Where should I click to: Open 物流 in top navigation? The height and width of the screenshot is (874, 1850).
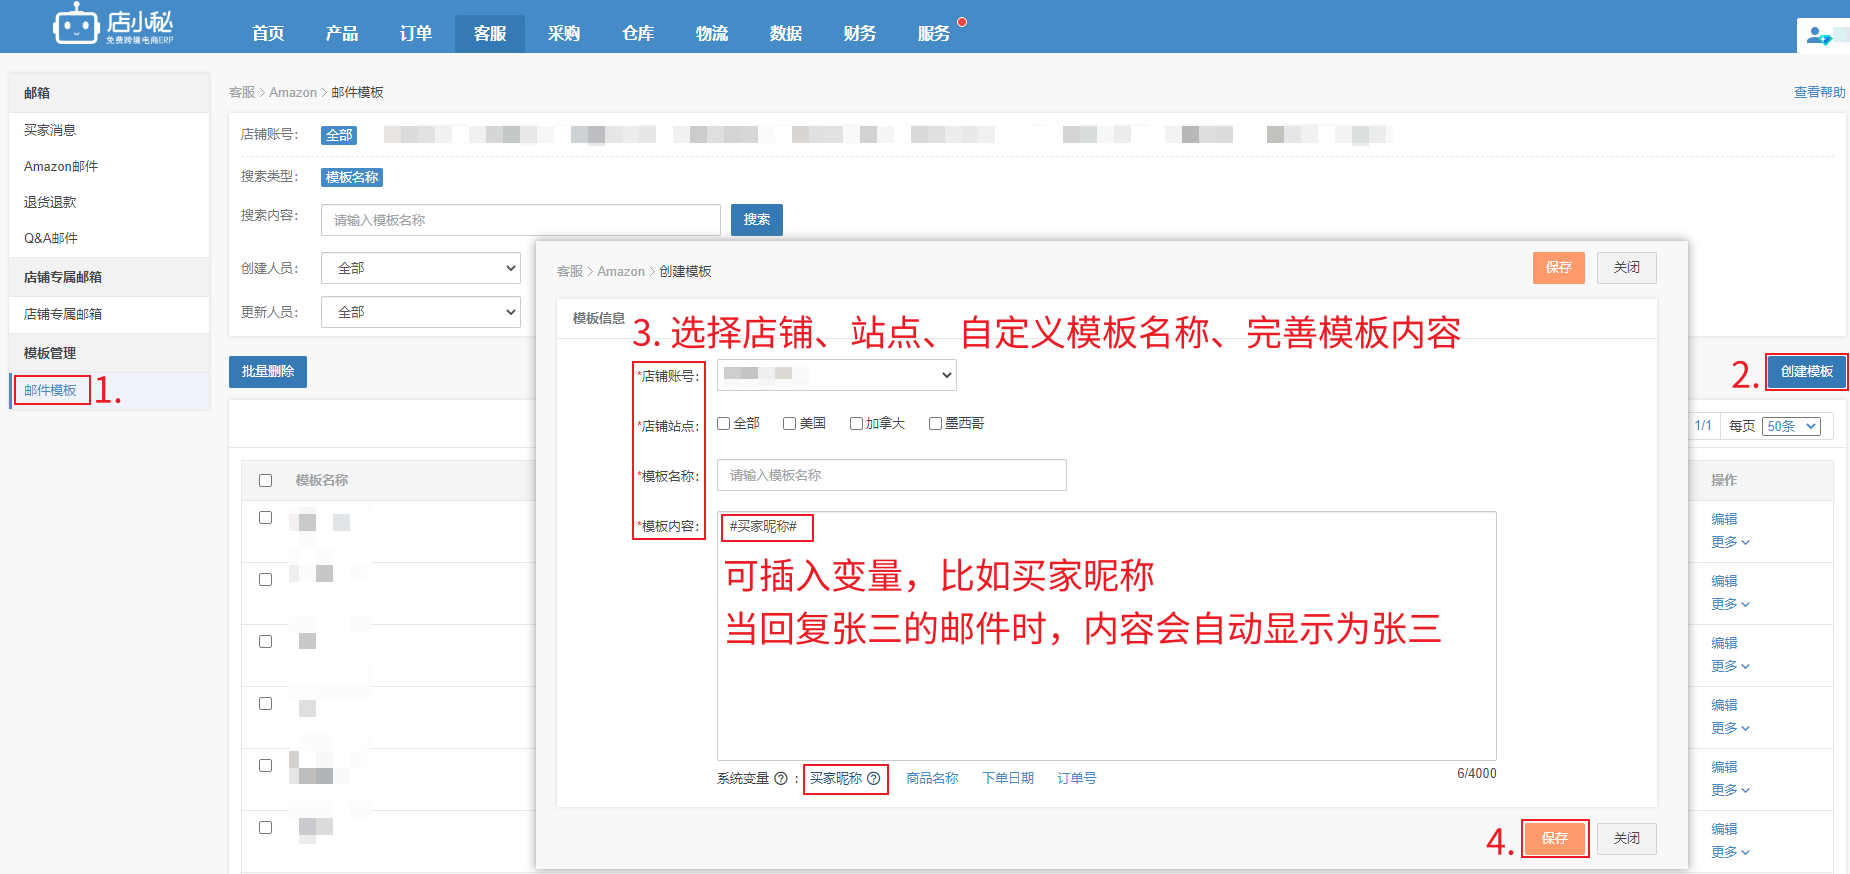(x=712, y=33)
